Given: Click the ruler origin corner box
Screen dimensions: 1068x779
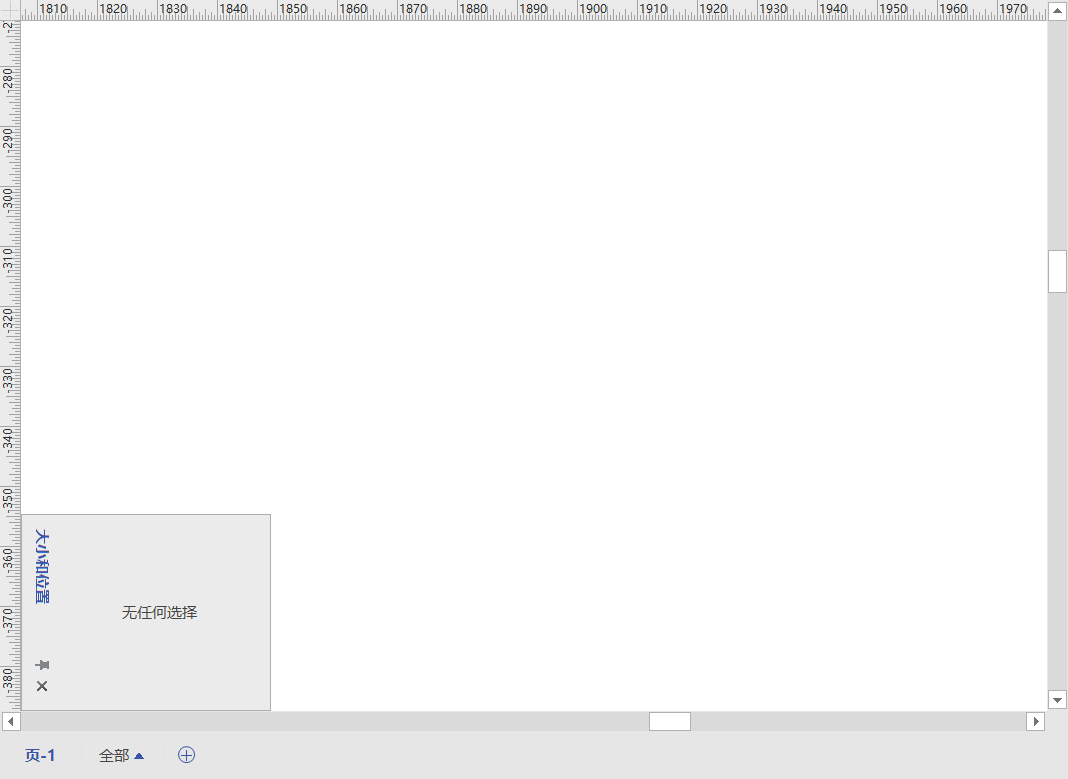Looking at the screenshot, I should click(x=10, y=10).
